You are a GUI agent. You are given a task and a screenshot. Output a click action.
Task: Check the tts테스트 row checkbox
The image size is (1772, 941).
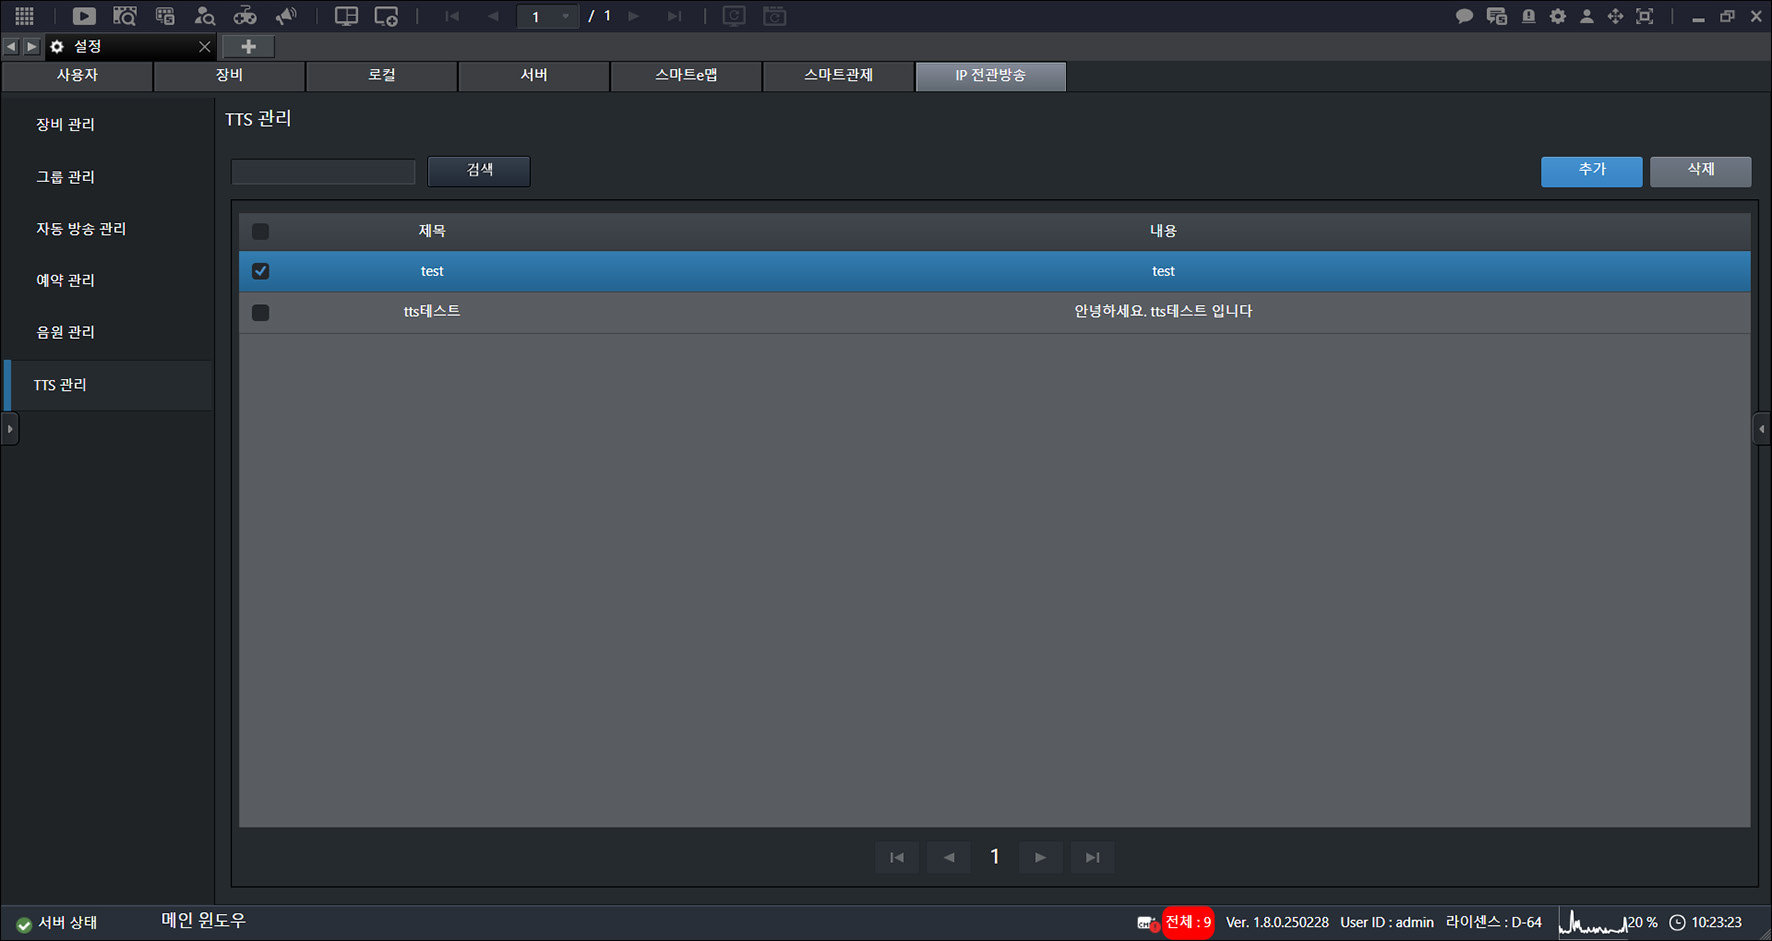coord(261,312)
